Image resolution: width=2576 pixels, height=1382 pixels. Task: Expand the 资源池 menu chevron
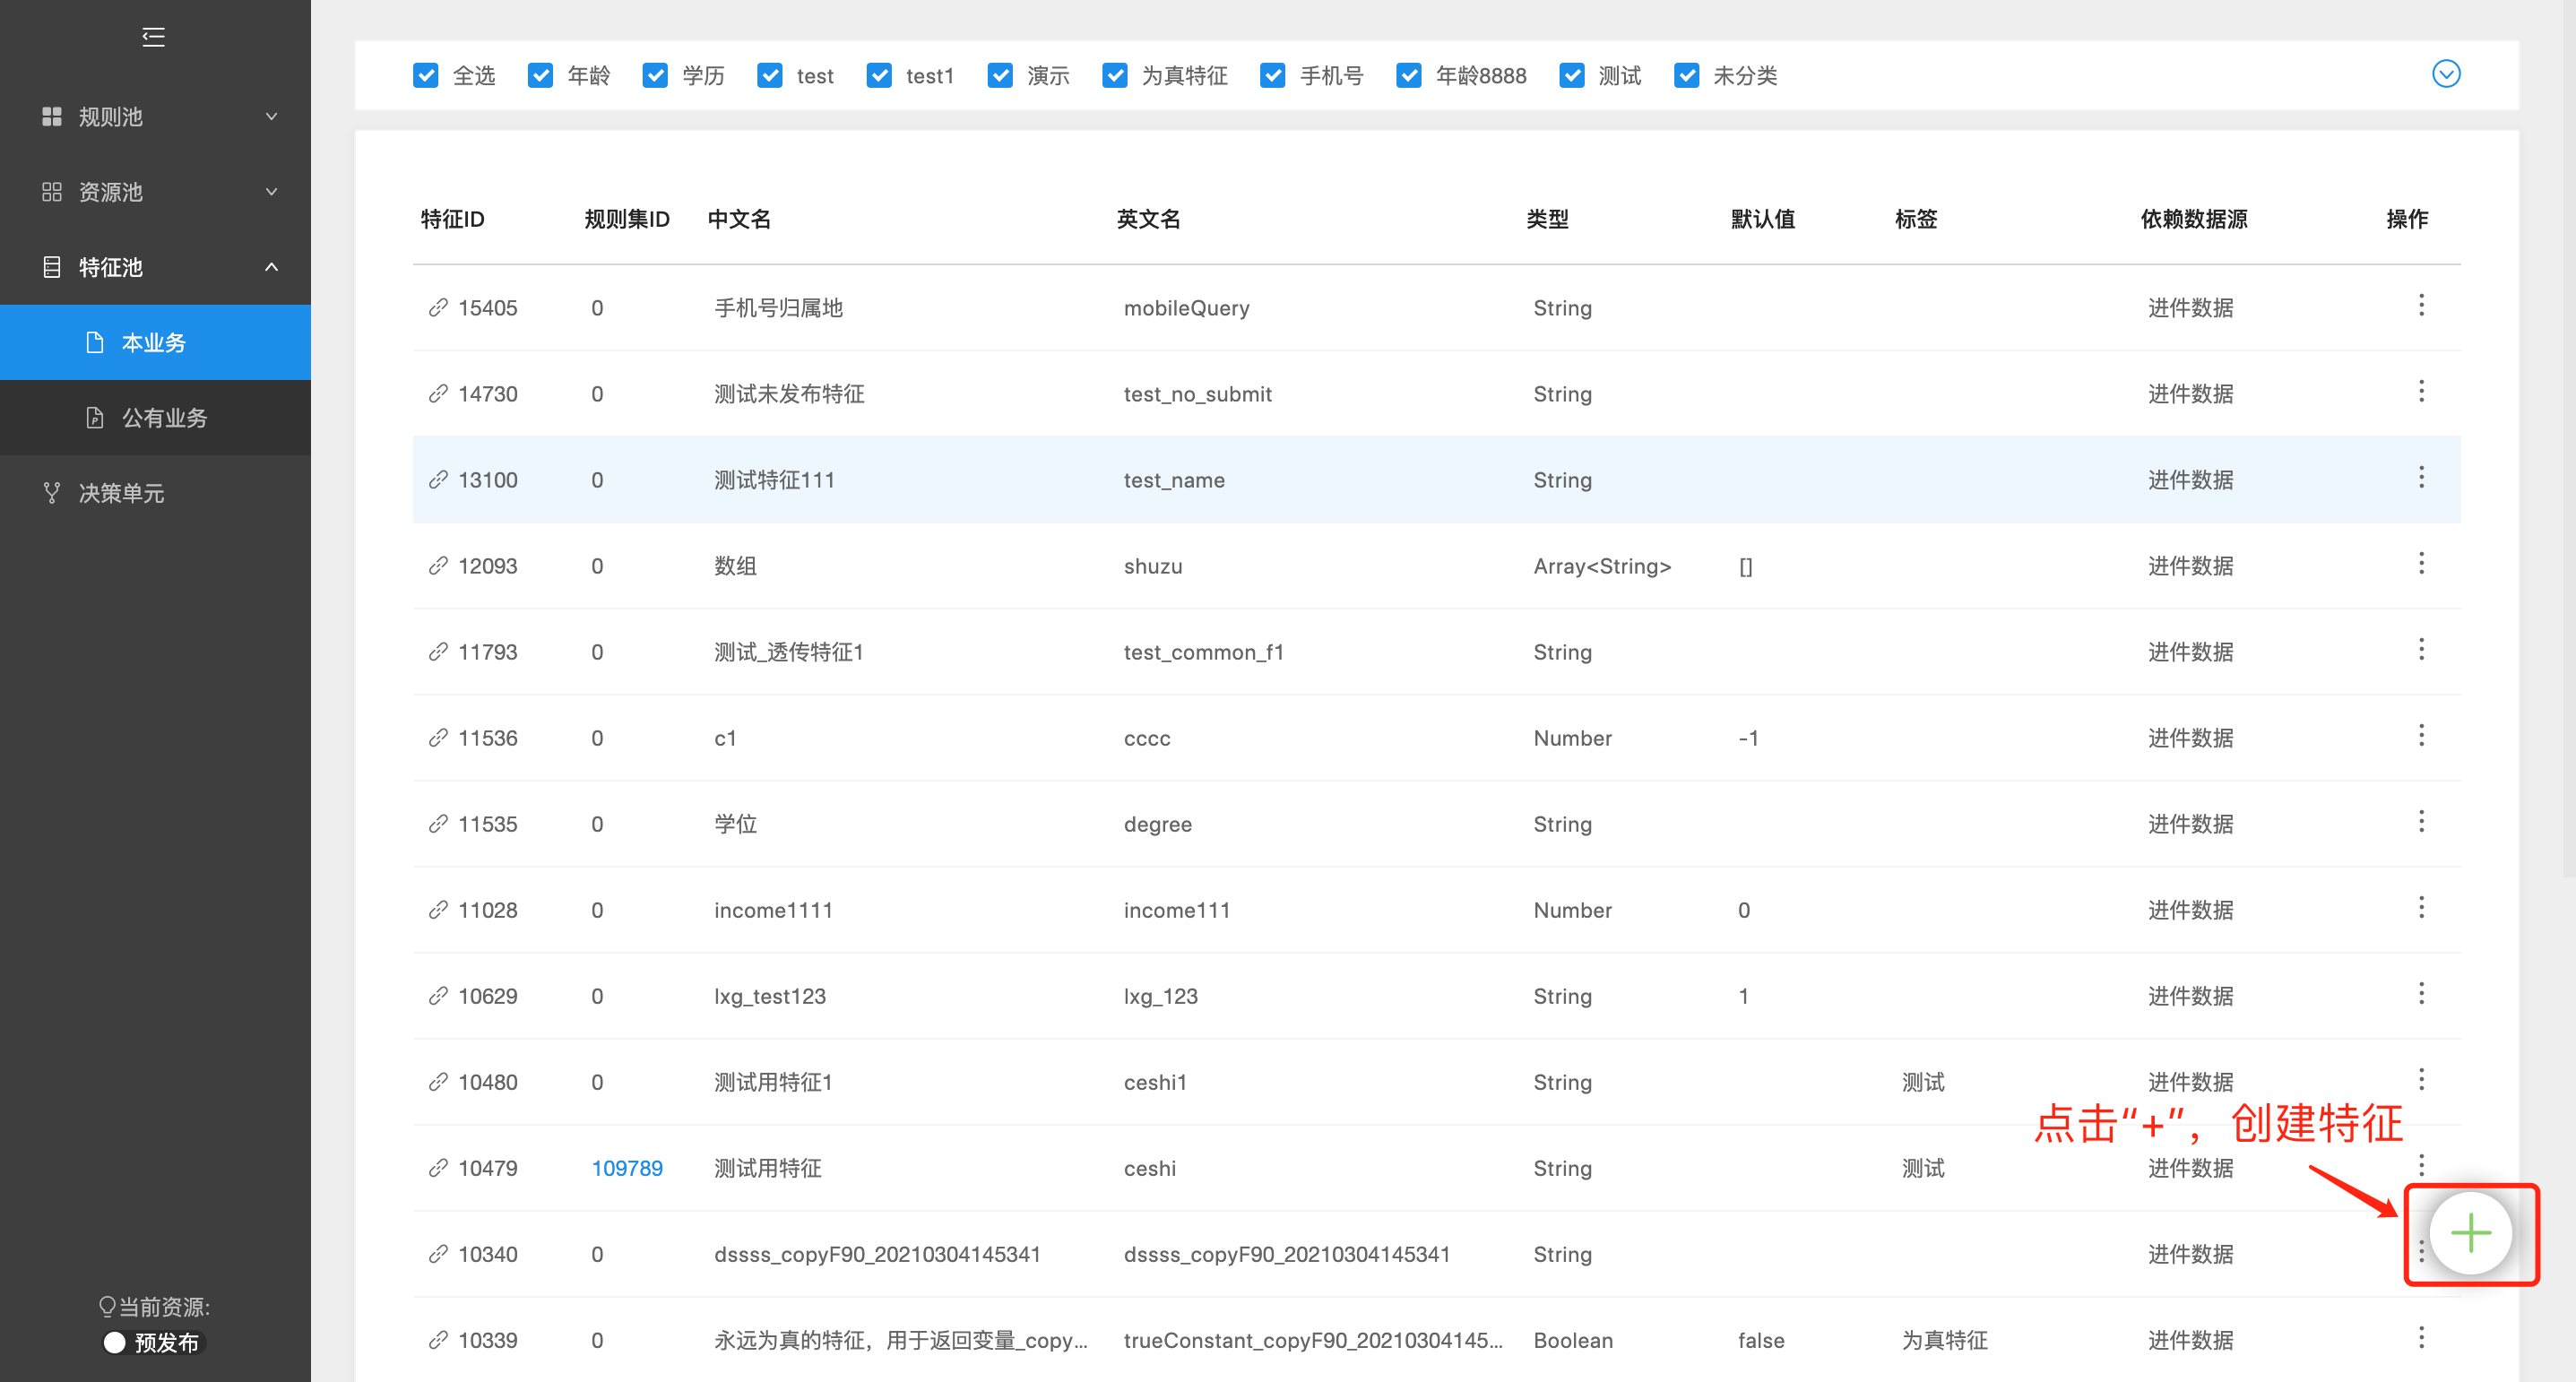coord(271,192)
